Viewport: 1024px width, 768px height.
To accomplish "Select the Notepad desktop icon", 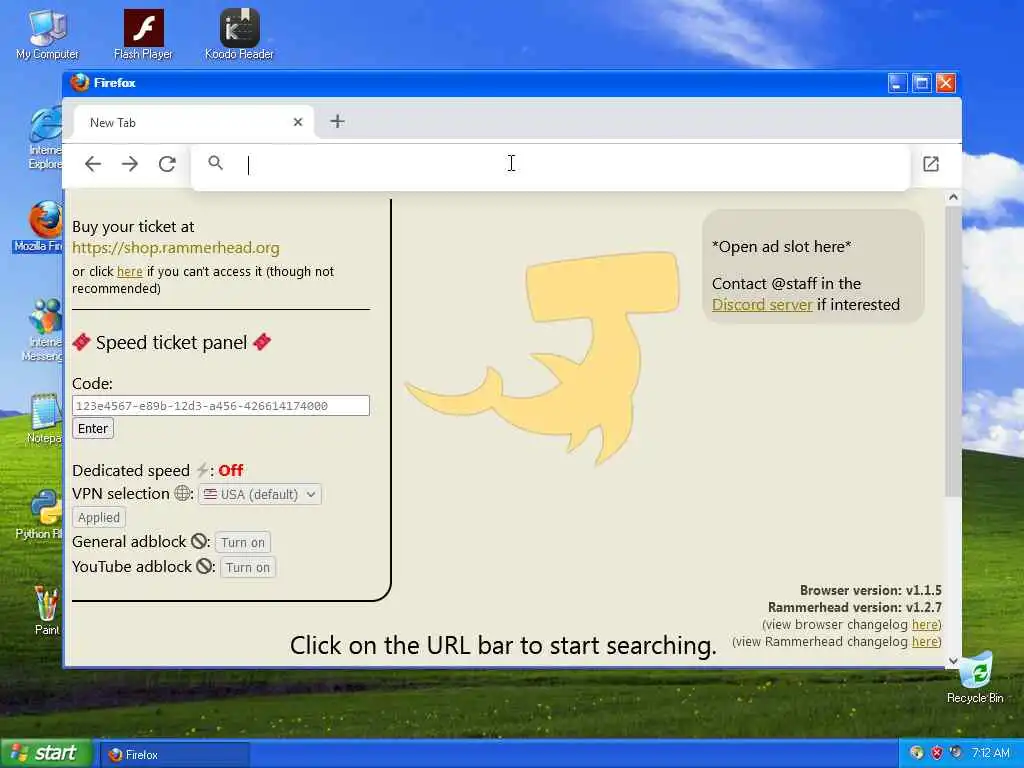I will click(44, 419).
